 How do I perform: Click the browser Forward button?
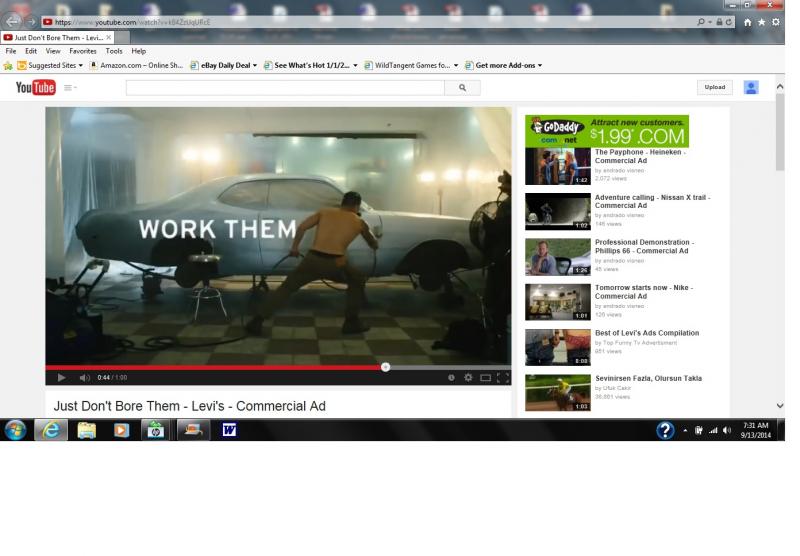(32, 22)
